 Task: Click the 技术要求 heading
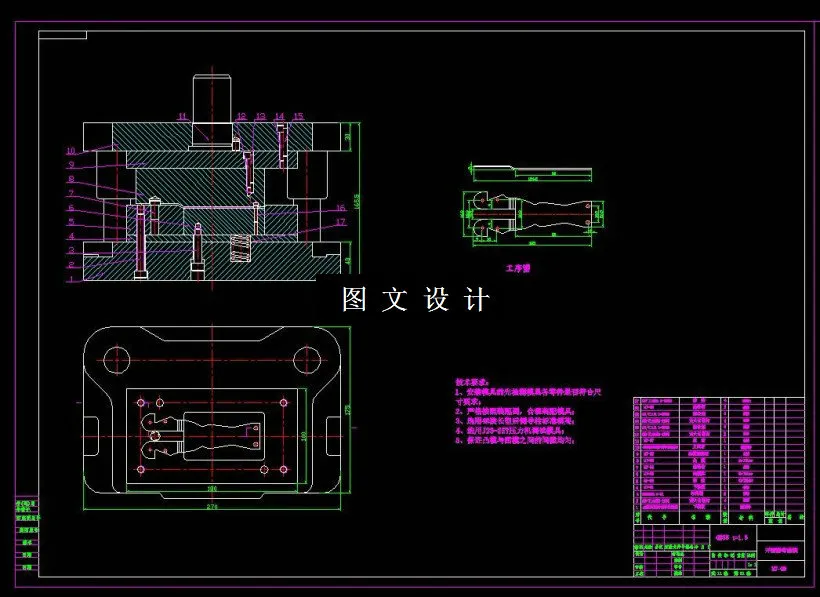click(x=471, y=383)
